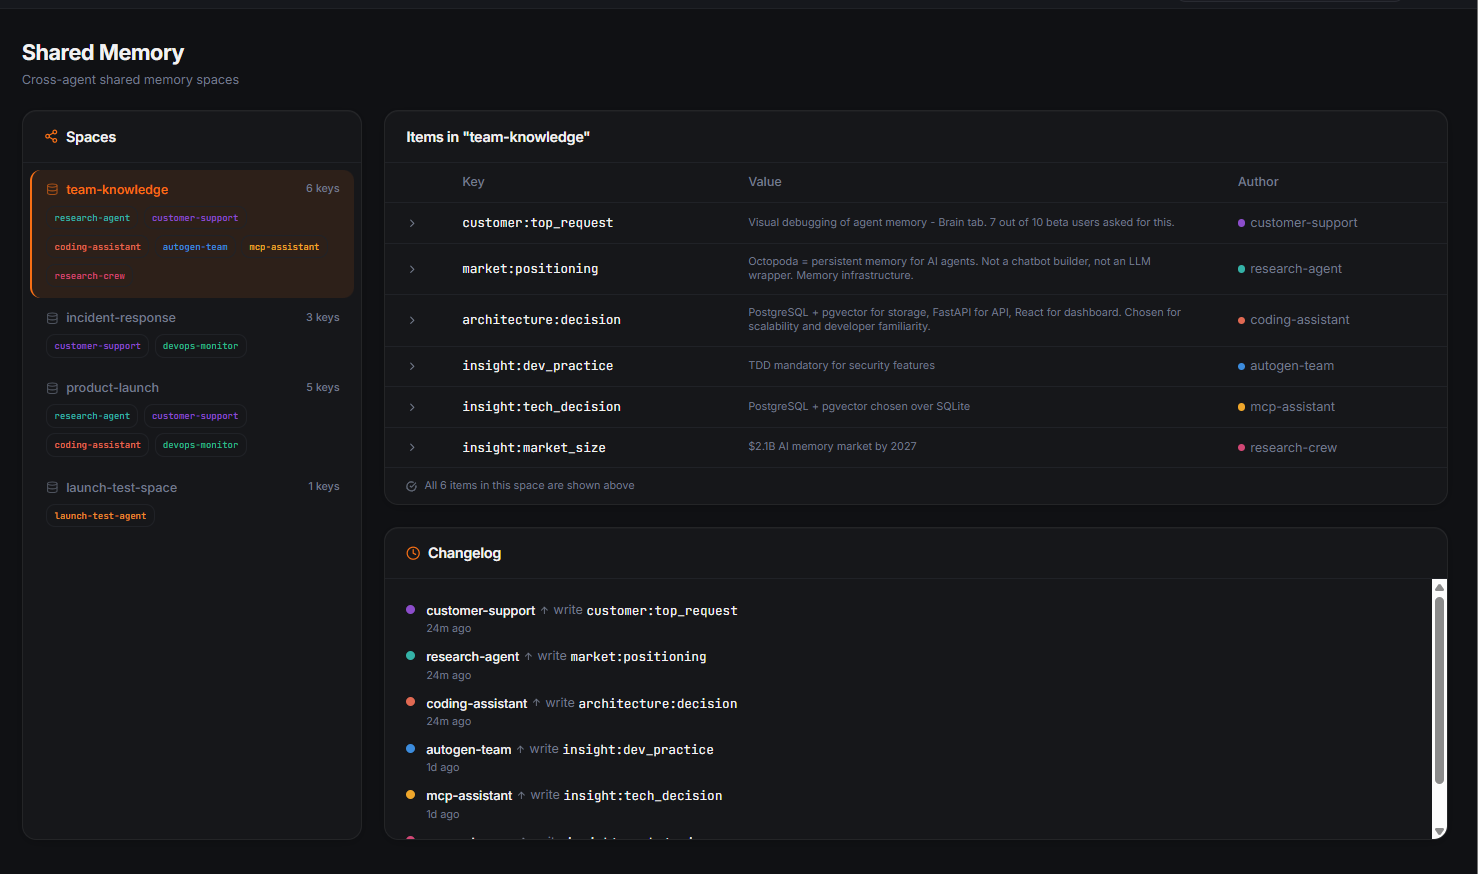Click the incident-response database icon

[x=52, y=318]
